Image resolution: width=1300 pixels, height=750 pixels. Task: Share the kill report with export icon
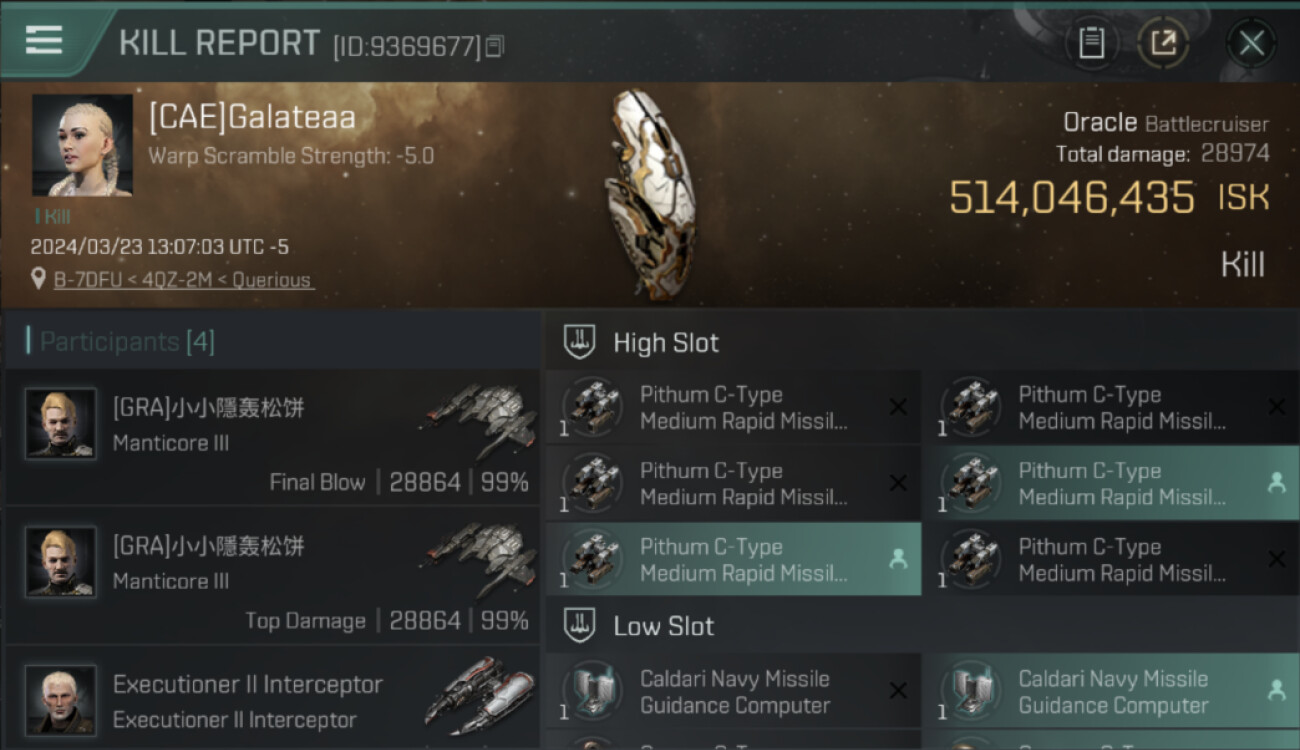[x=1163, y=43]
